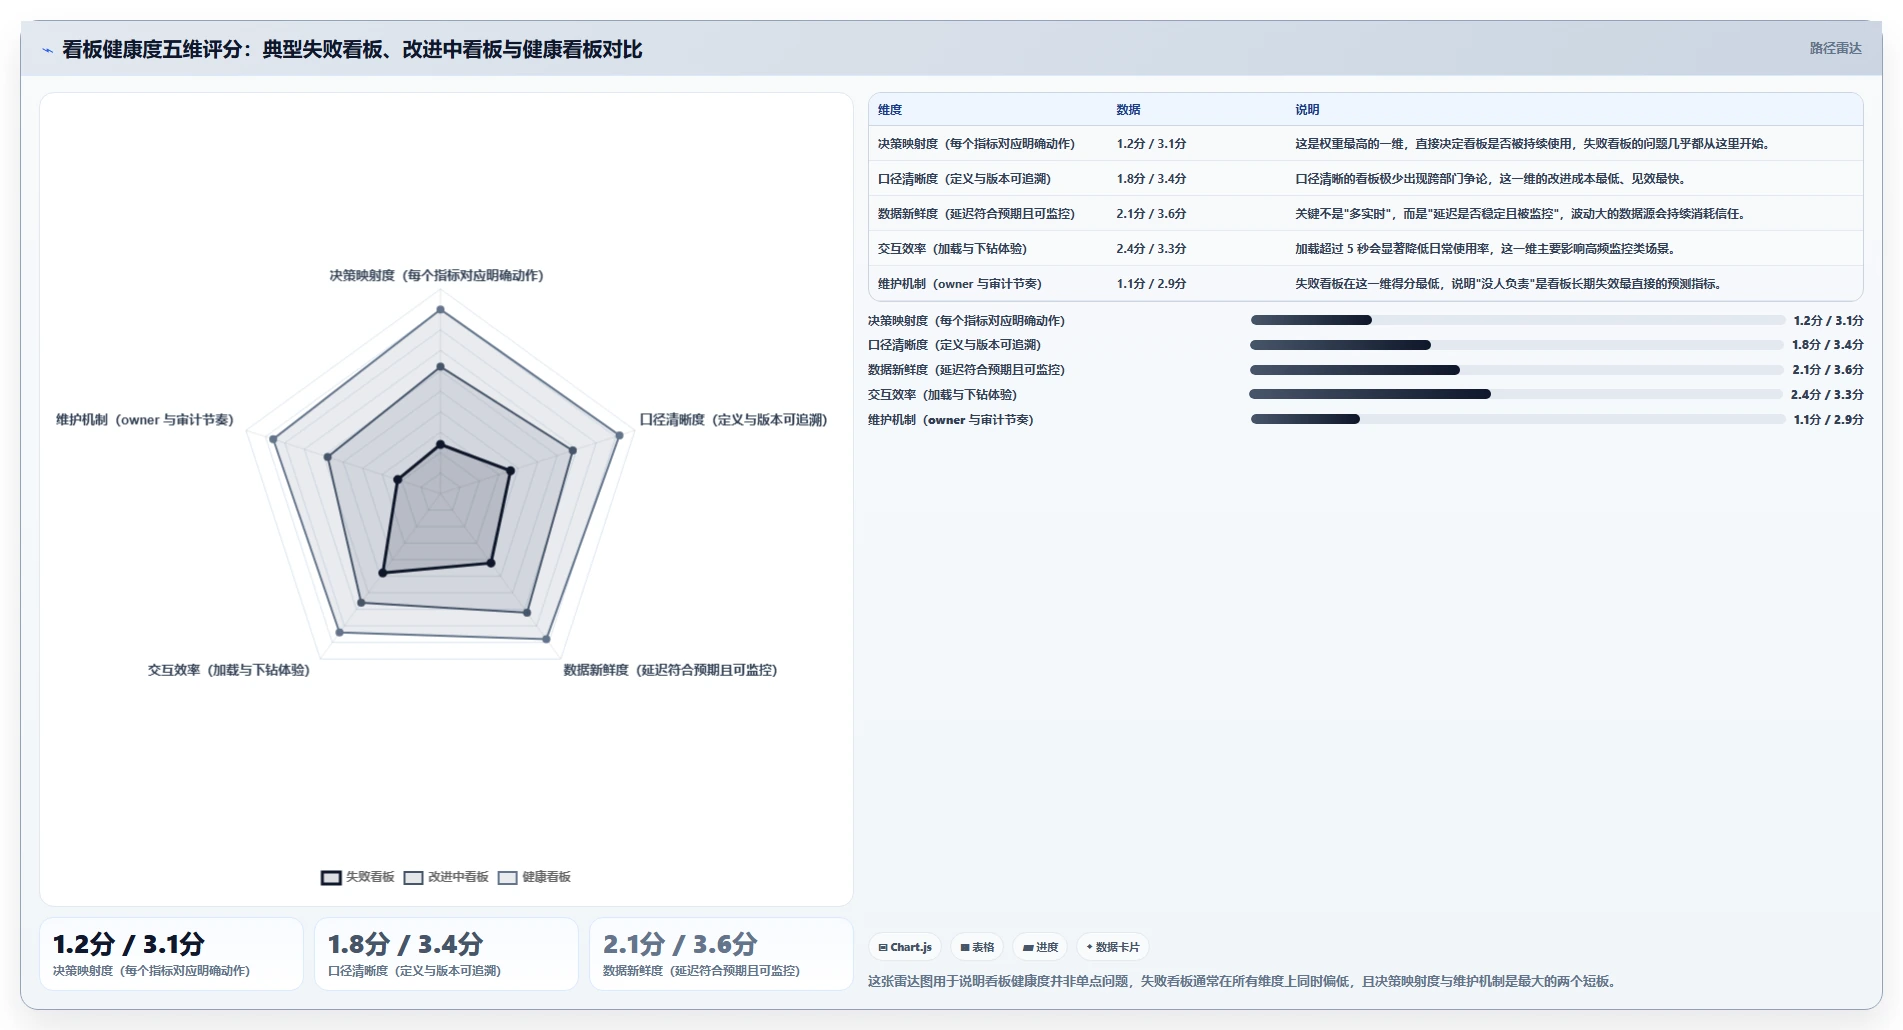
Task: Click the description starting 关键不是"多实时"
Action: pos(1522,214)
